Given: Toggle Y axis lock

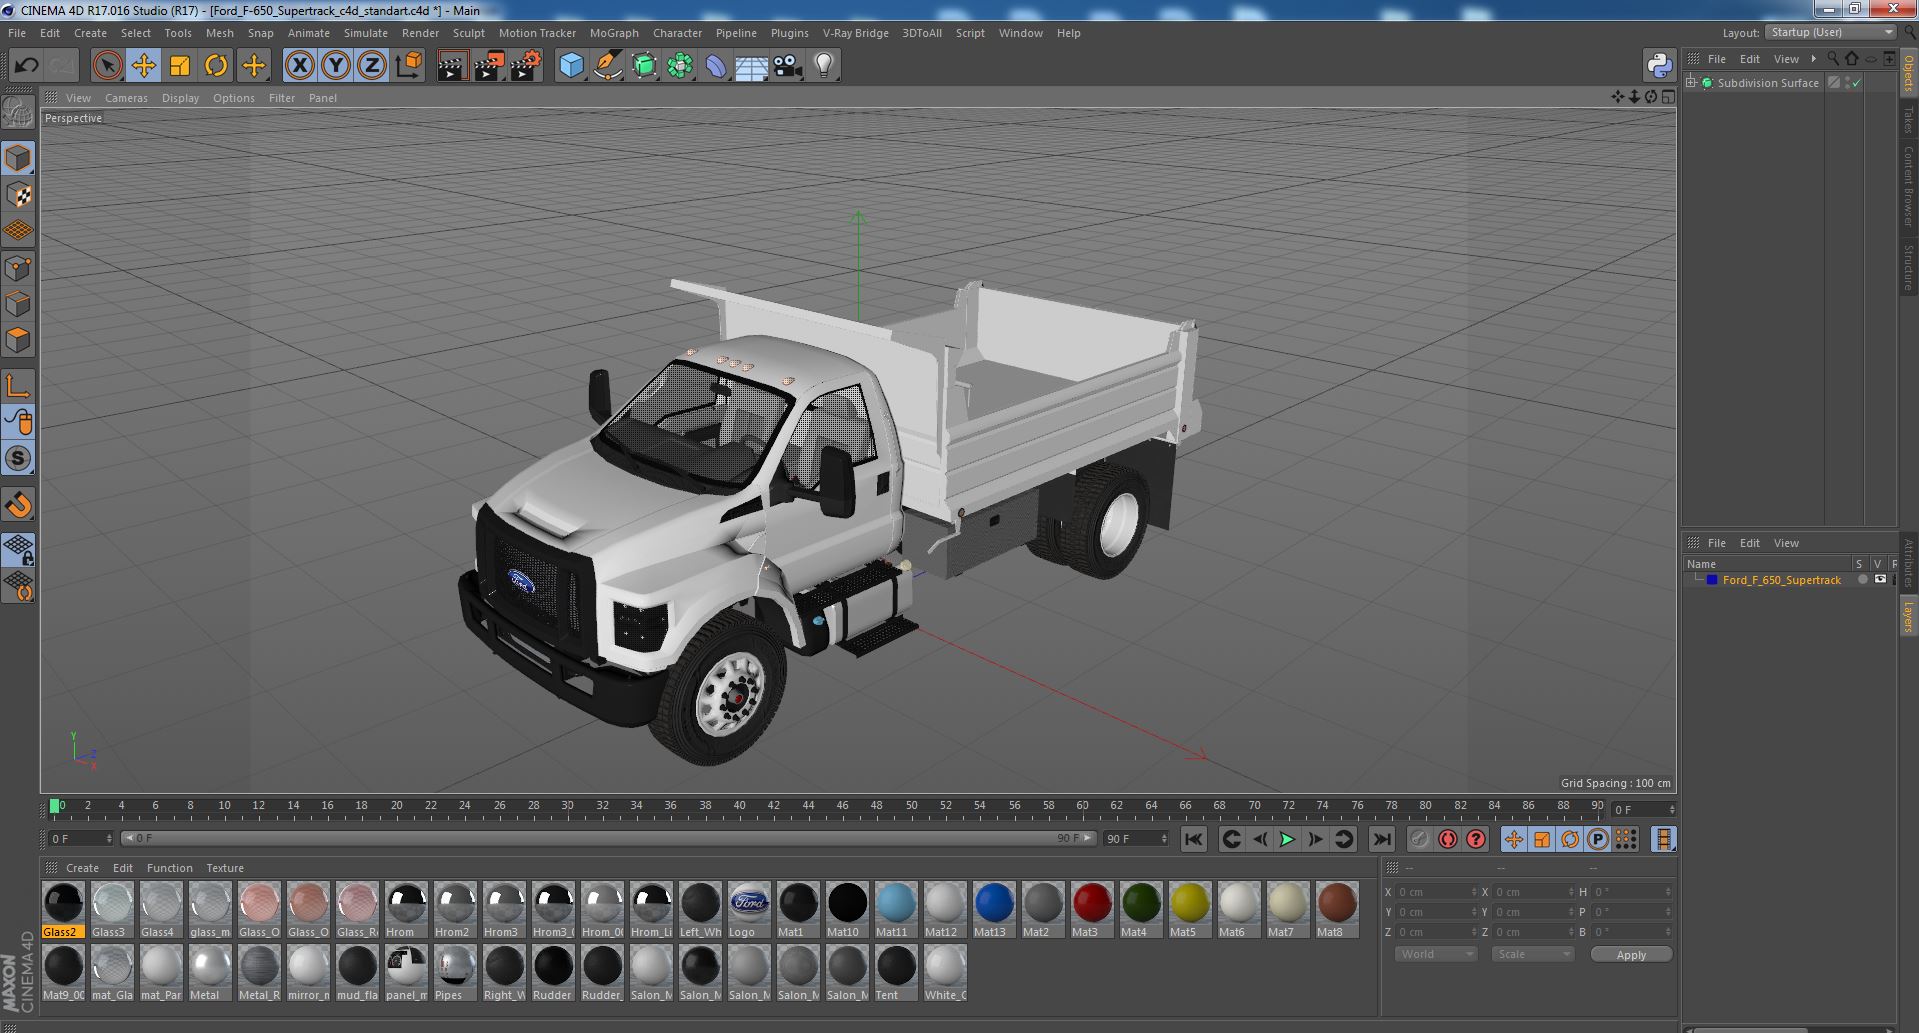Looking at the screenshot, I should tap(336, 66).
